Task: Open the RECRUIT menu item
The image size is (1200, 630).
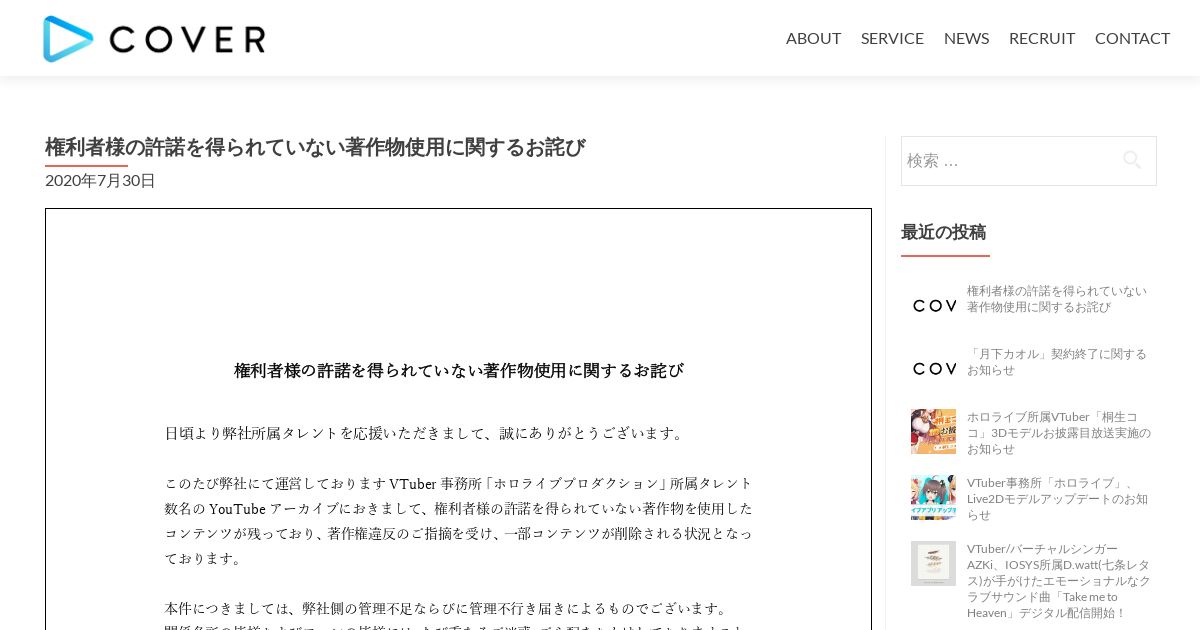Action: point(1042,38)
